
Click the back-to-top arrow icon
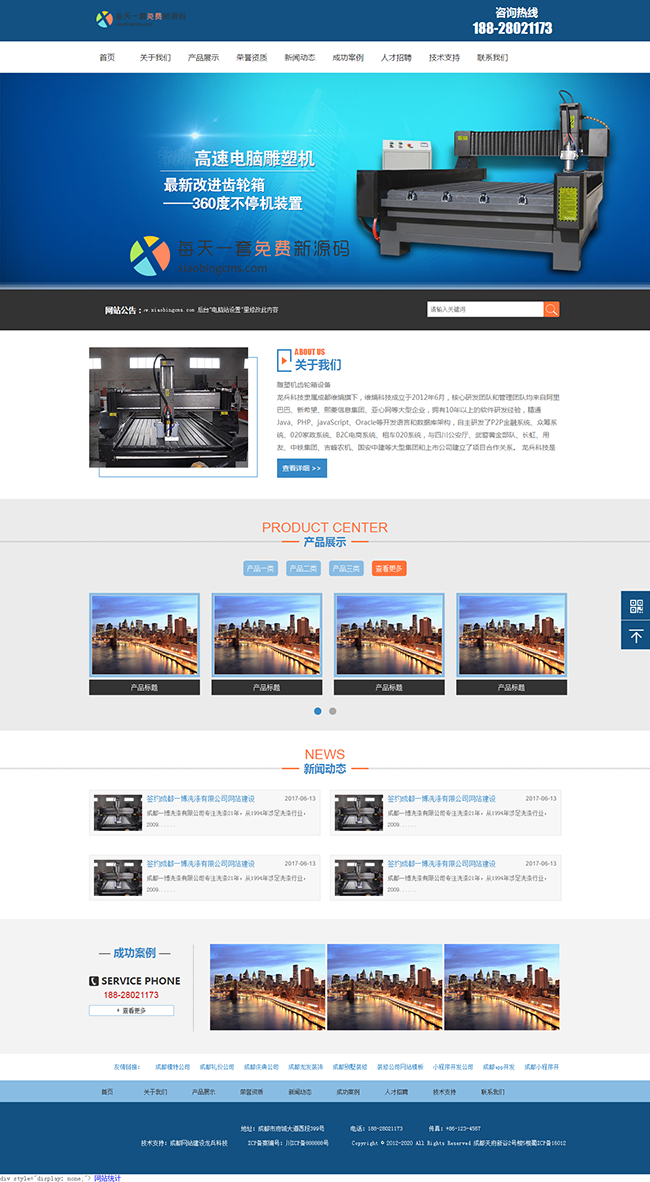636,635
